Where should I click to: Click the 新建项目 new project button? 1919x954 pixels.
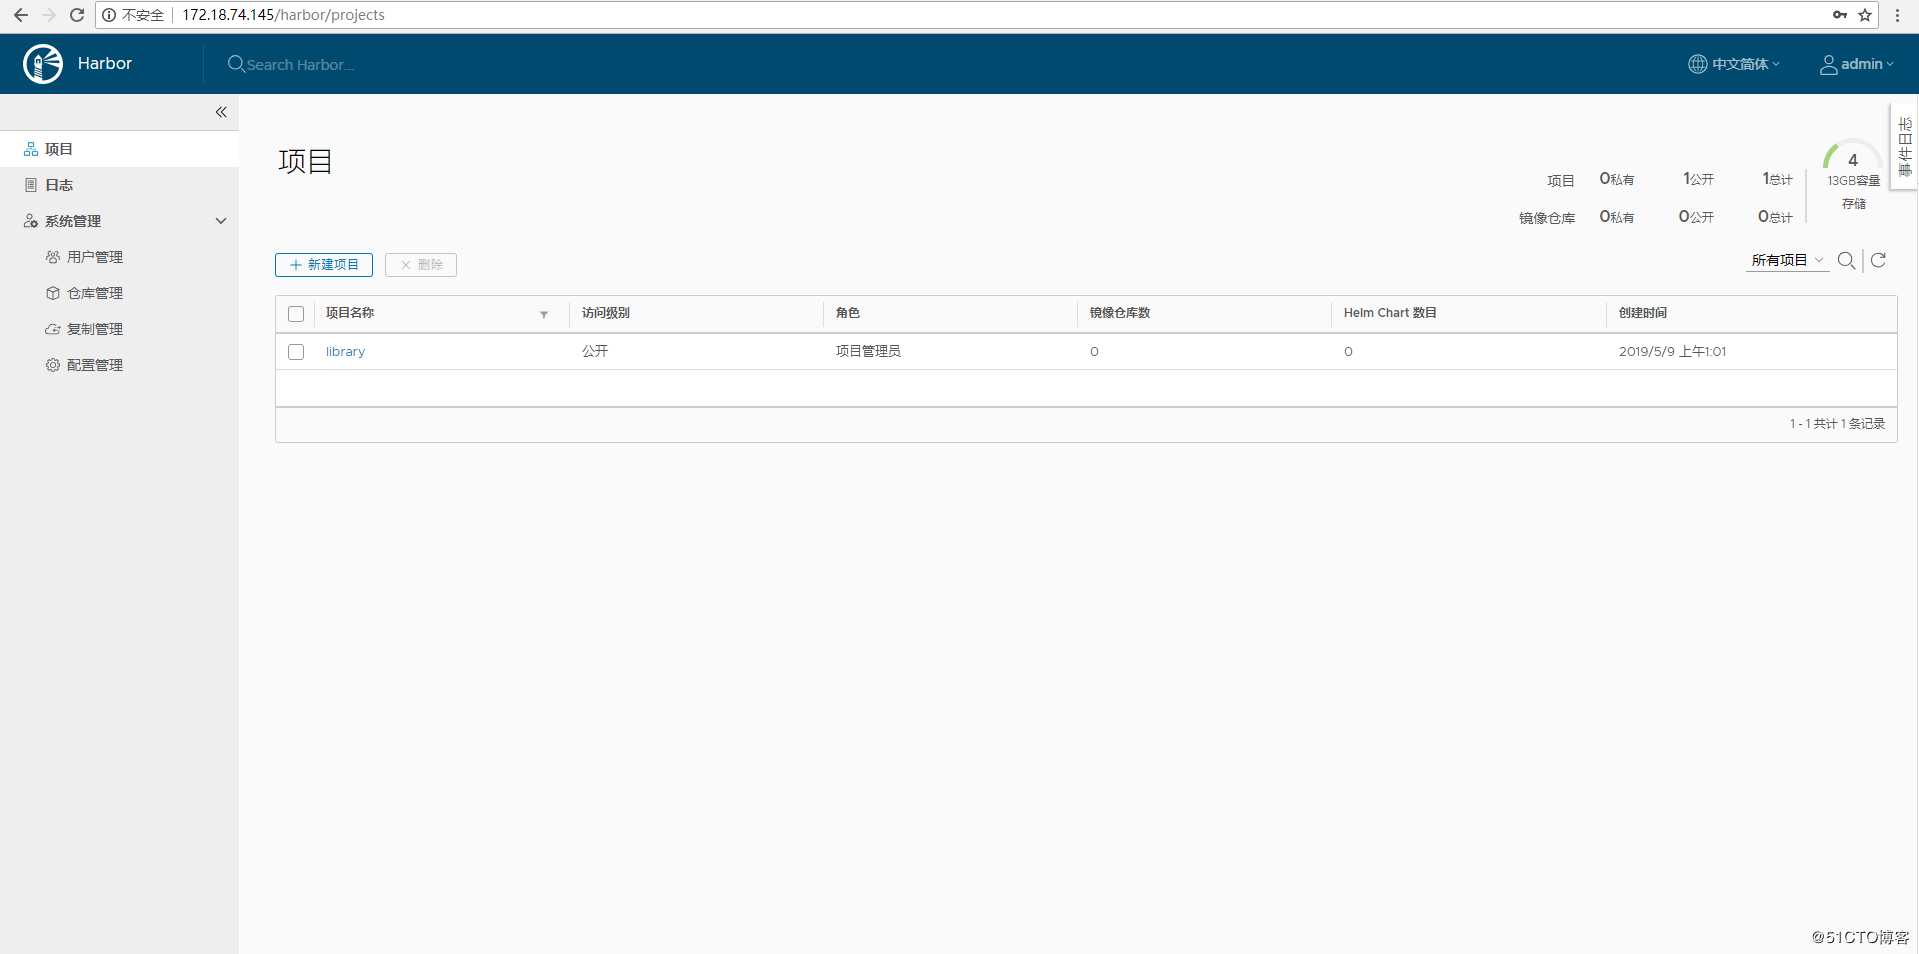[324, 265]
